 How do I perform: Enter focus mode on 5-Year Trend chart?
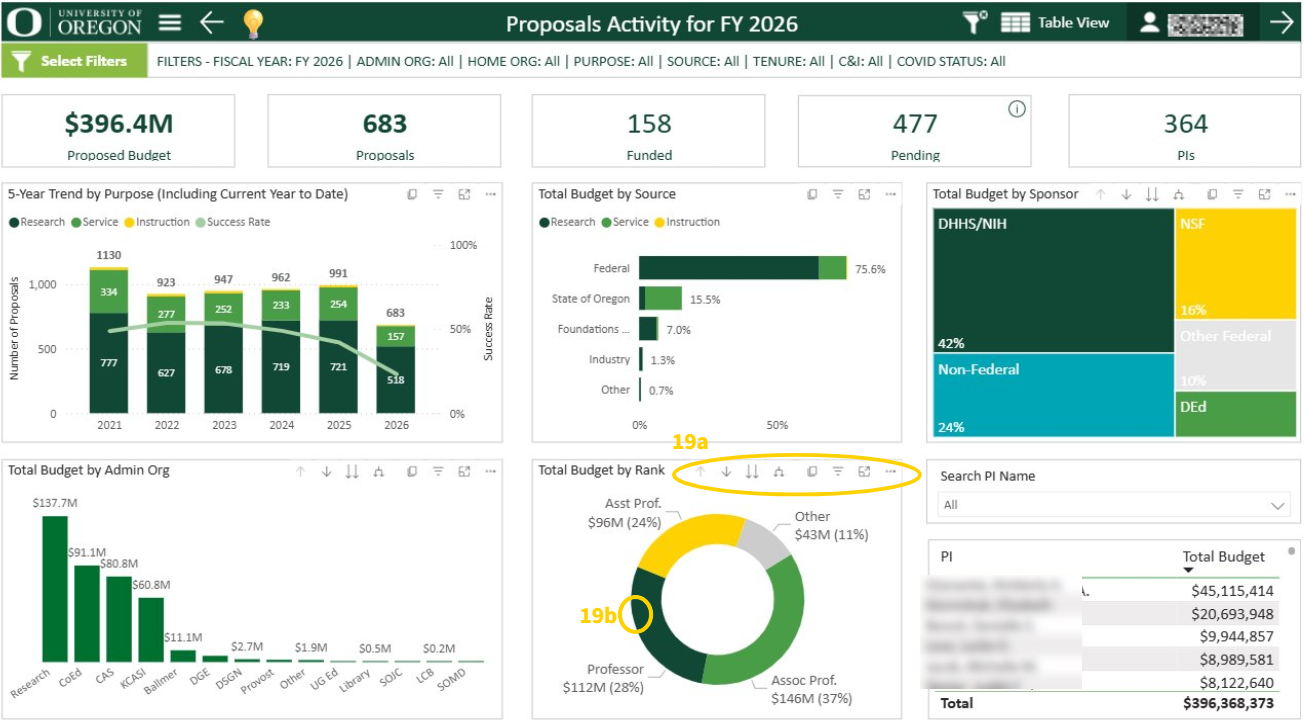coord(464,194)
